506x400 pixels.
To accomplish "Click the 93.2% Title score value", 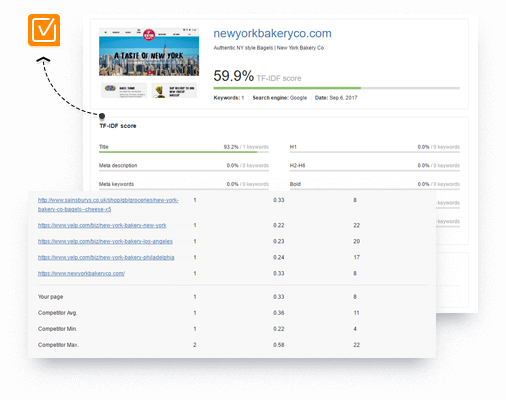I will coord(231,147).
